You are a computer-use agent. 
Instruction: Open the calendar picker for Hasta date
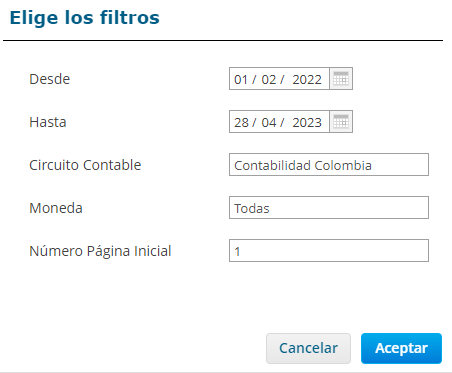341,122
